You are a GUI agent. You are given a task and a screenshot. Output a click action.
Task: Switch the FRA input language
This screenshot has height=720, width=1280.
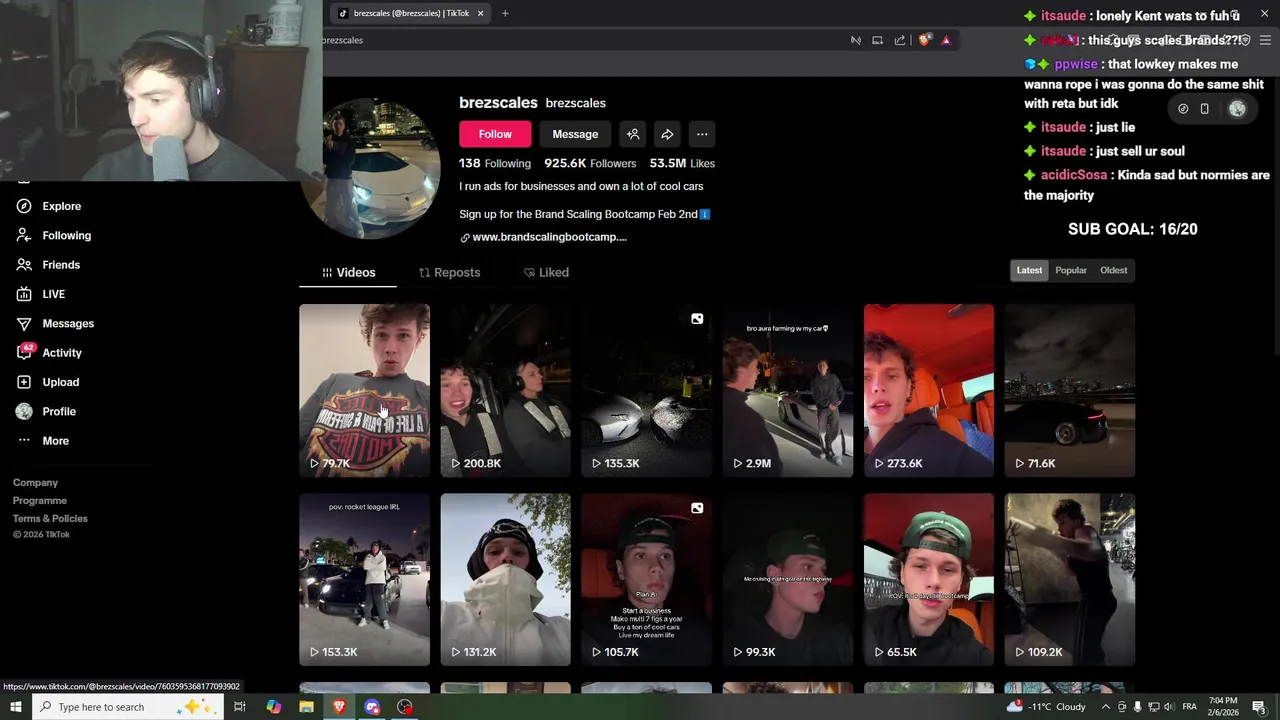pos(1190,707)
